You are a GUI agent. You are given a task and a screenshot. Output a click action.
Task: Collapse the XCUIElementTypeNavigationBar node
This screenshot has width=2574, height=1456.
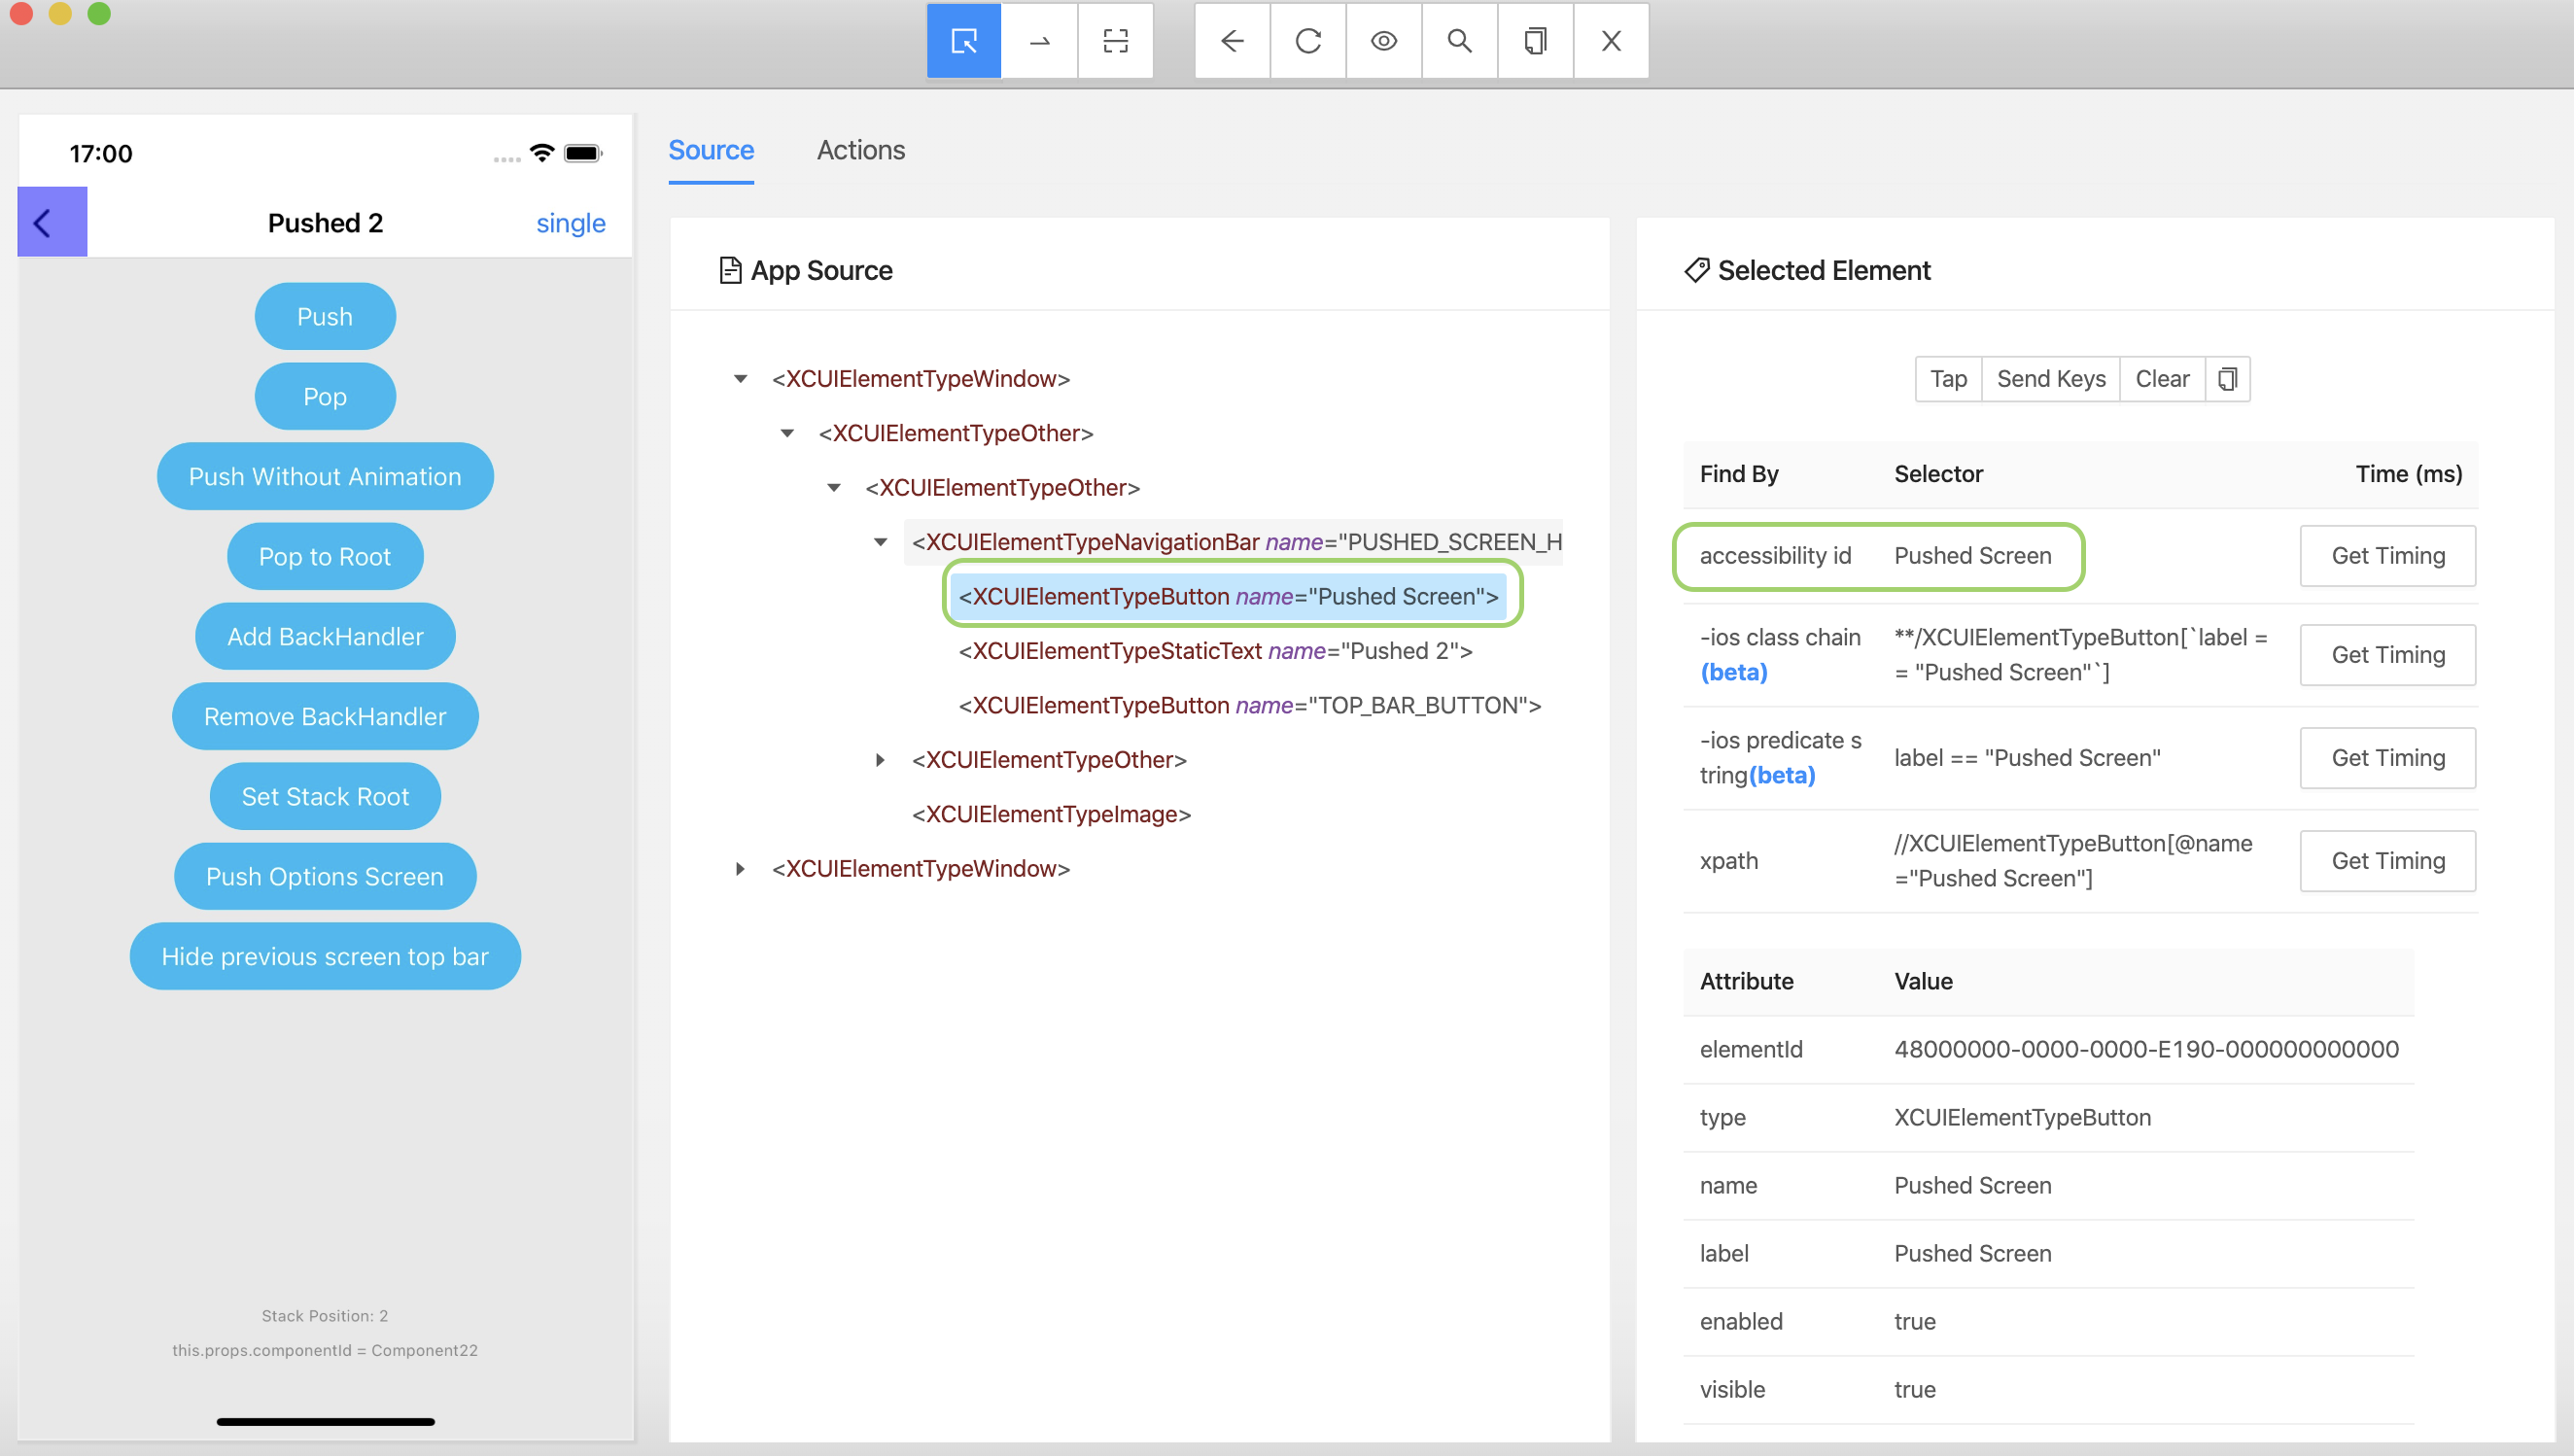tap(881, 542)
